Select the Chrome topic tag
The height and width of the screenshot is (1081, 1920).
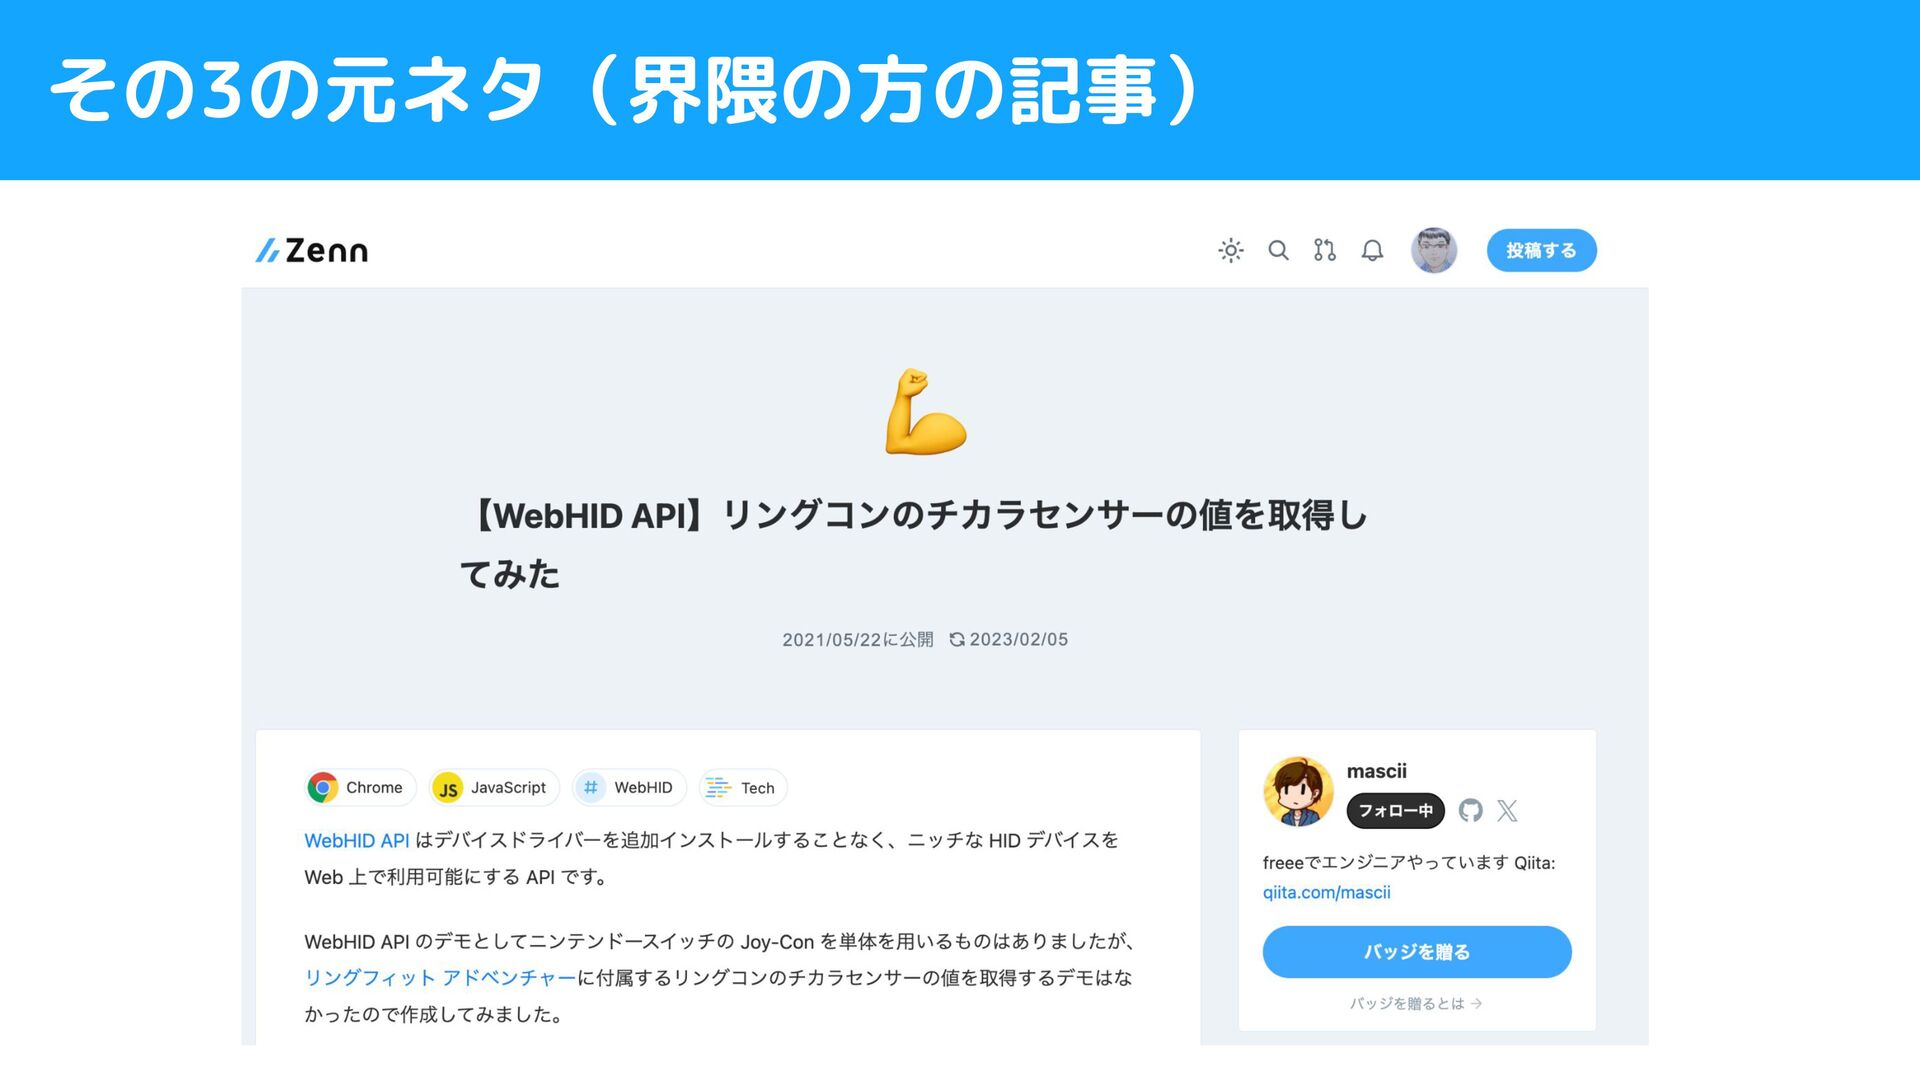[x=360, y=788]
